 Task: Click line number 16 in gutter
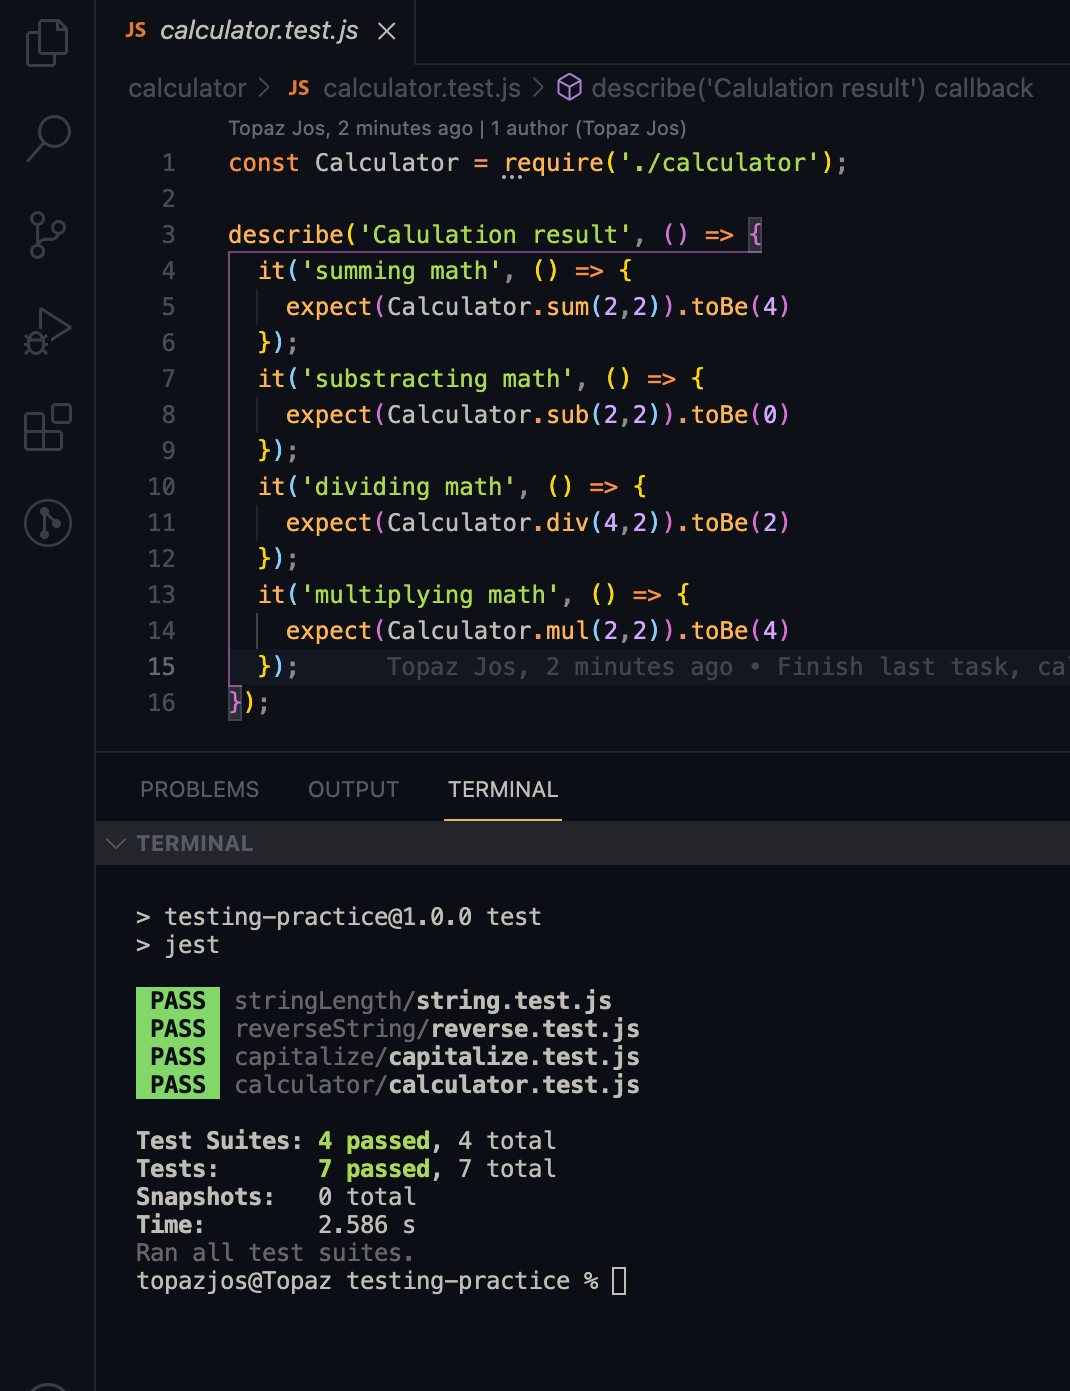coord(161,703)
